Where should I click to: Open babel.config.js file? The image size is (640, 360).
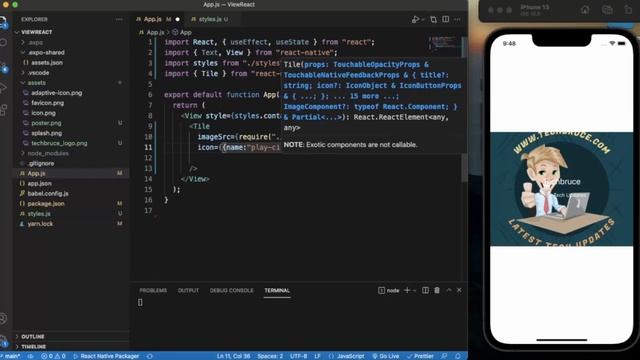(48, 193)
